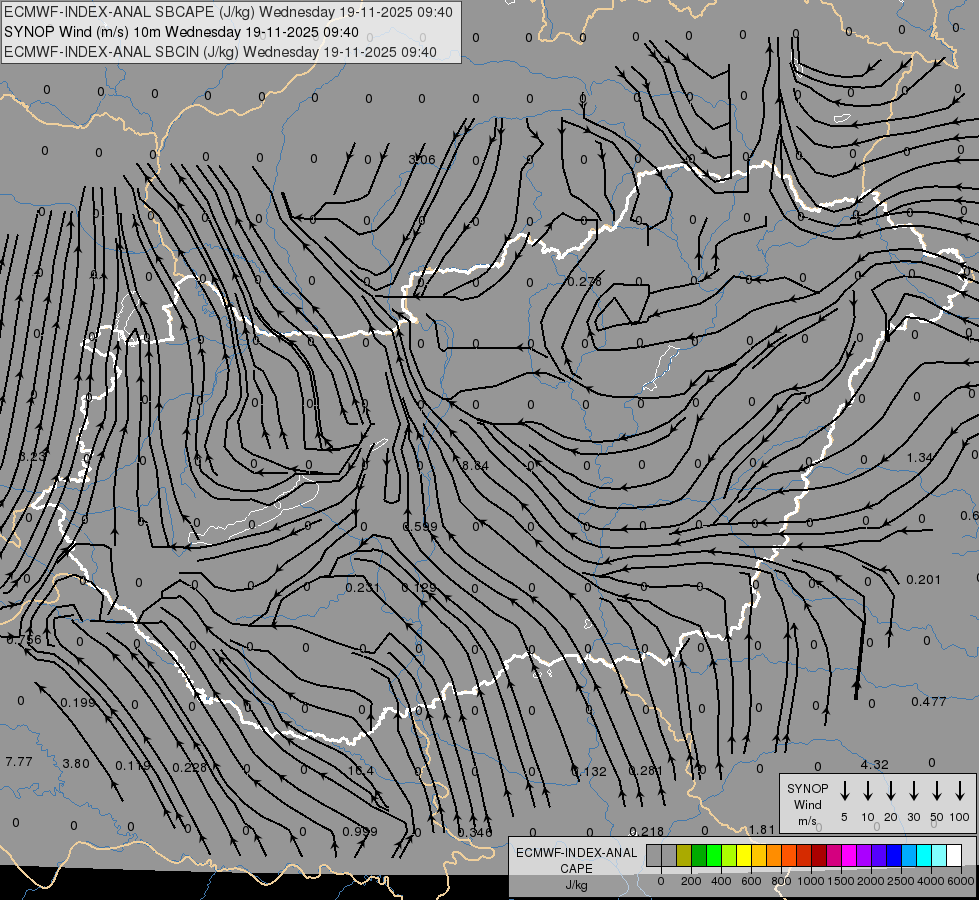
Task: Click the 0.756 value on the map
Action: tap(24, 640)
